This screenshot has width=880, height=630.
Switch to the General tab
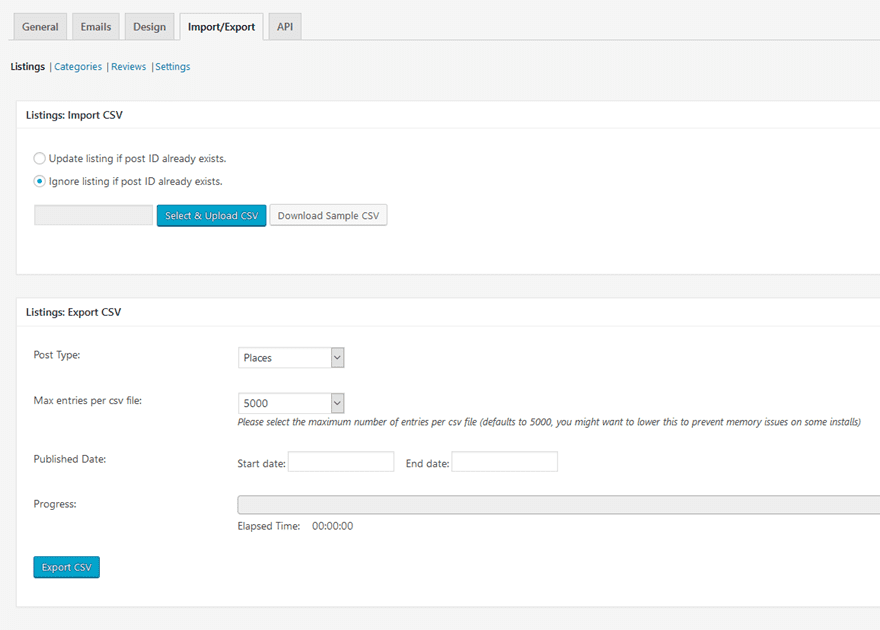point(39,26)
